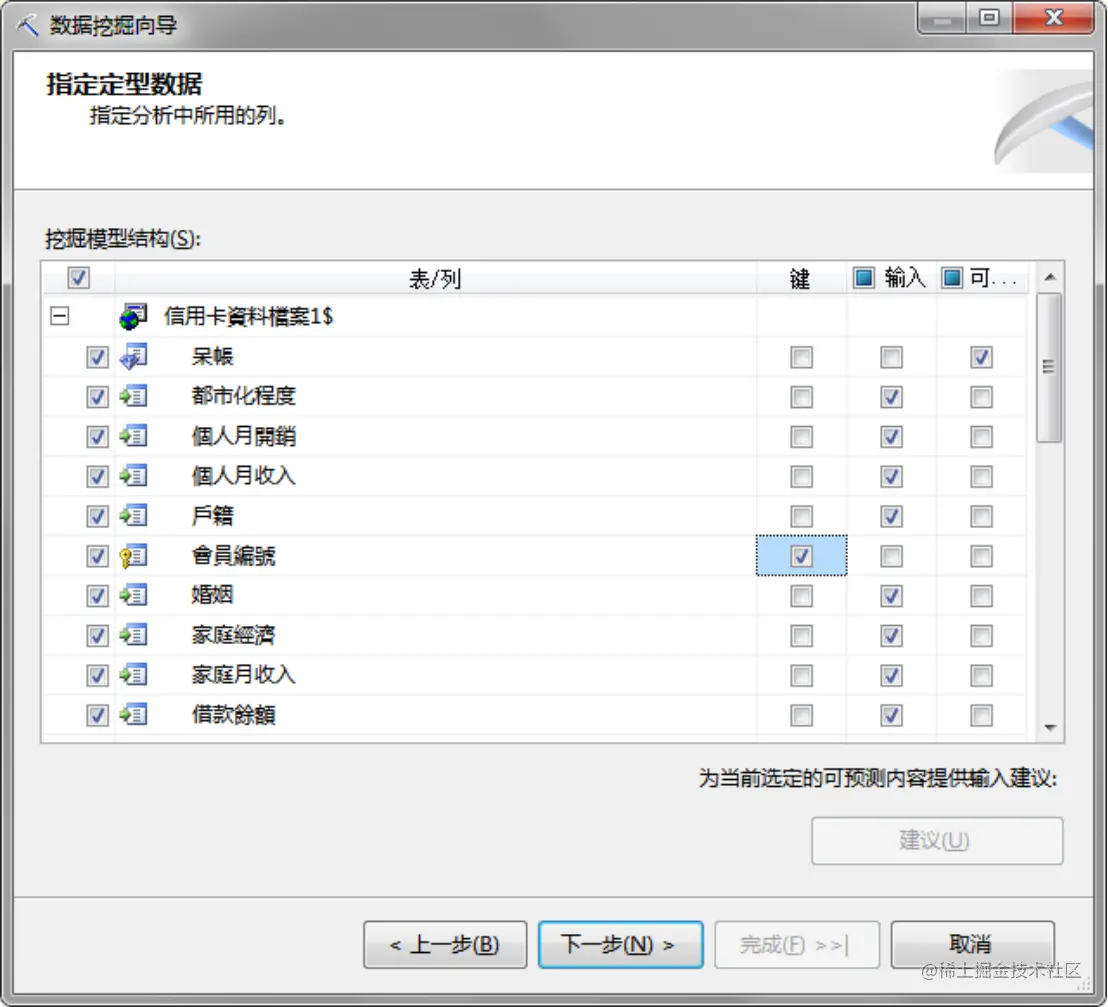Click the 完成(F) finish button
1108x1007 pixels.
tap(797, 944)
